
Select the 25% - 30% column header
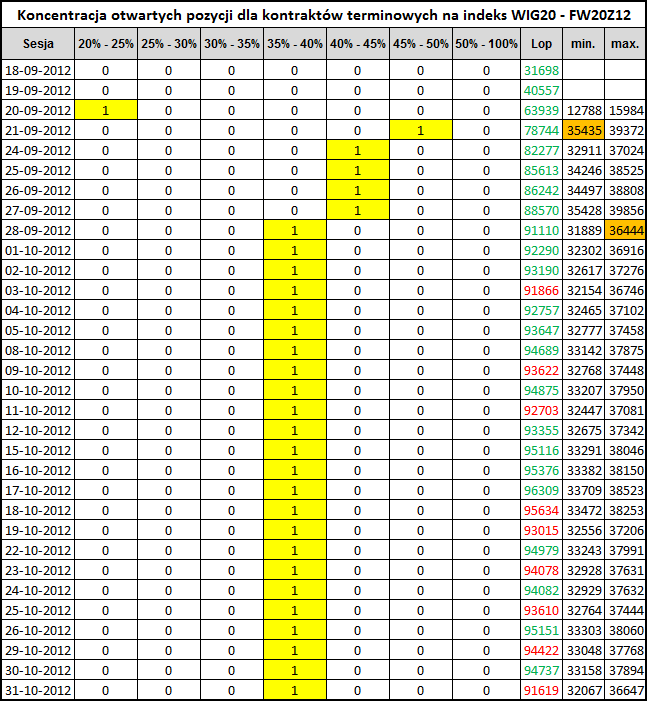169,44
